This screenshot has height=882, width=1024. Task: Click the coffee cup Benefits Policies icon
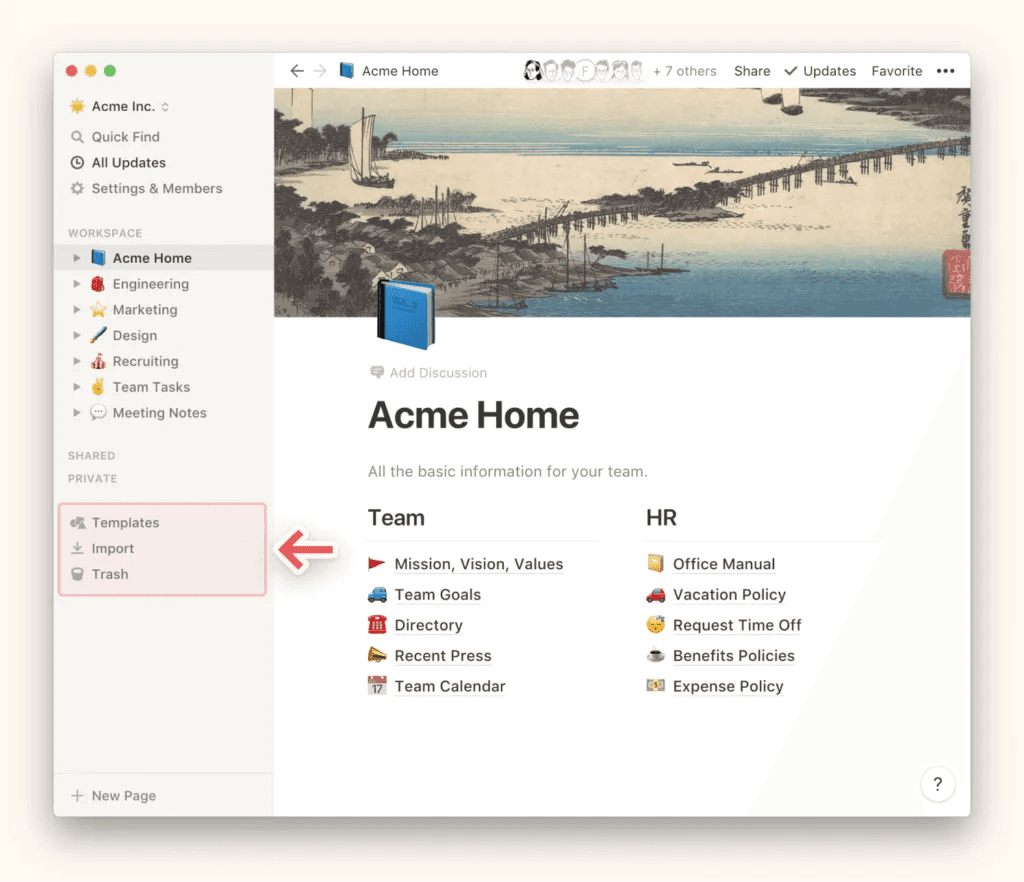click(x=656, y=655)
